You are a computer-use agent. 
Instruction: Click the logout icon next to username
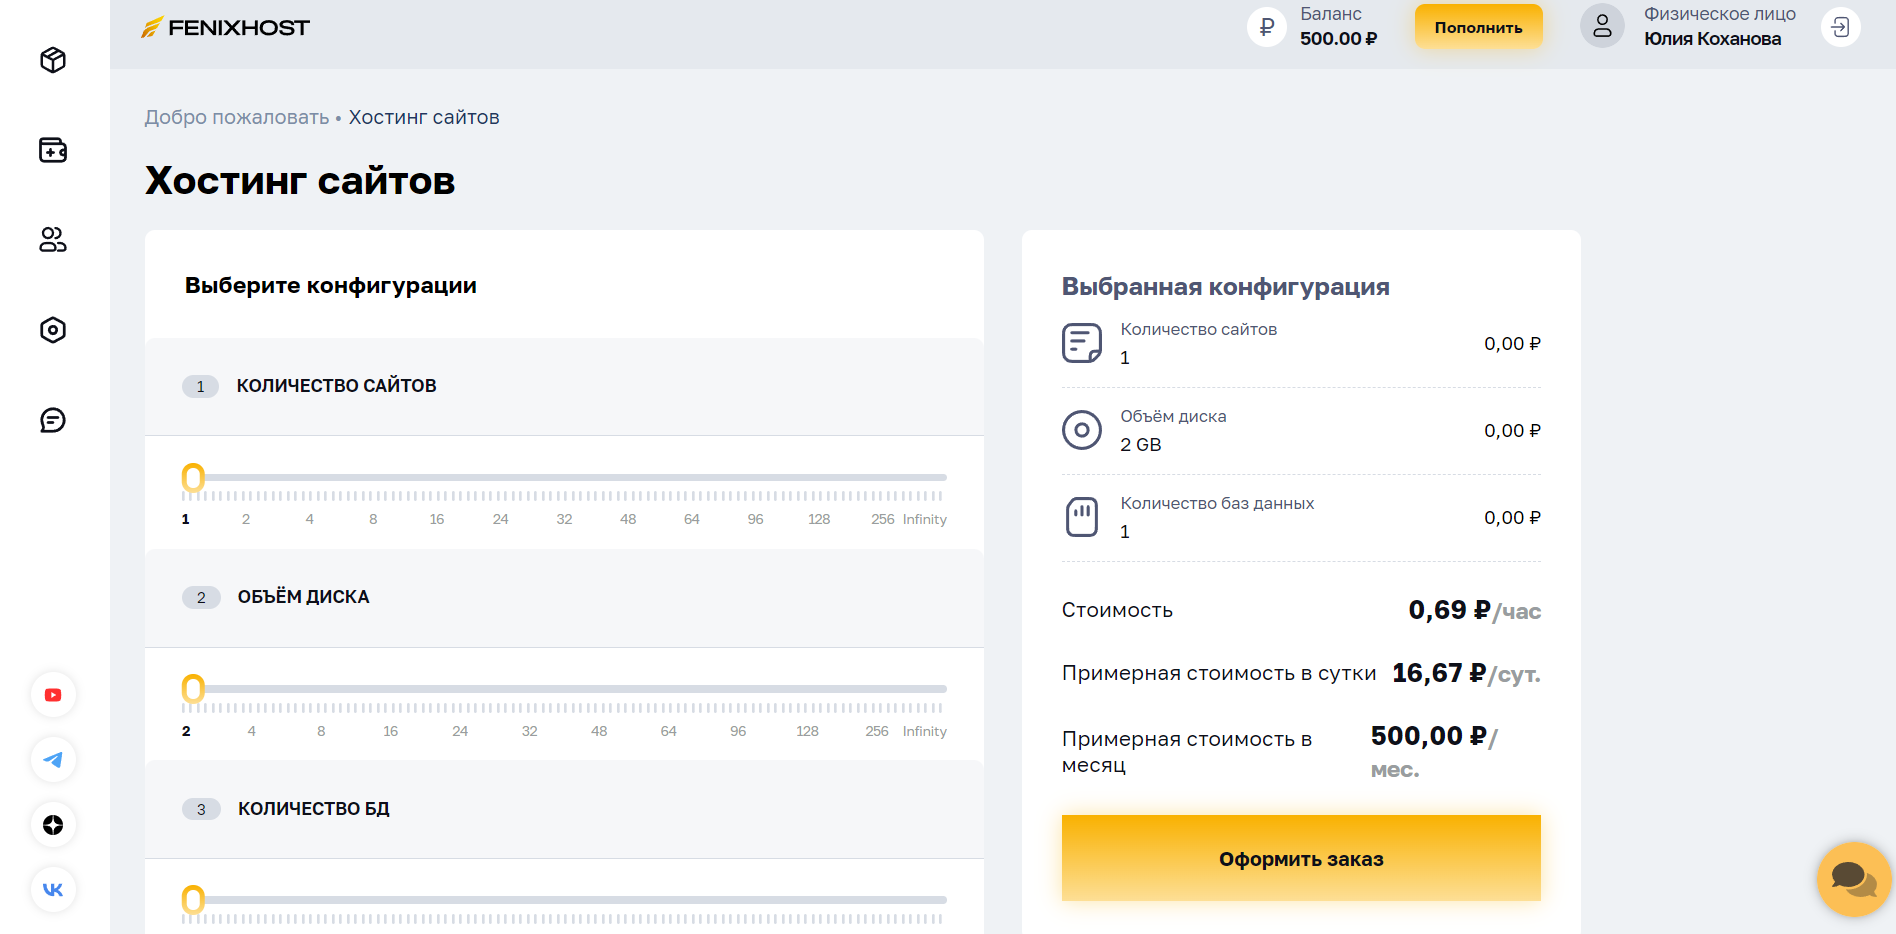point(1840,27)
